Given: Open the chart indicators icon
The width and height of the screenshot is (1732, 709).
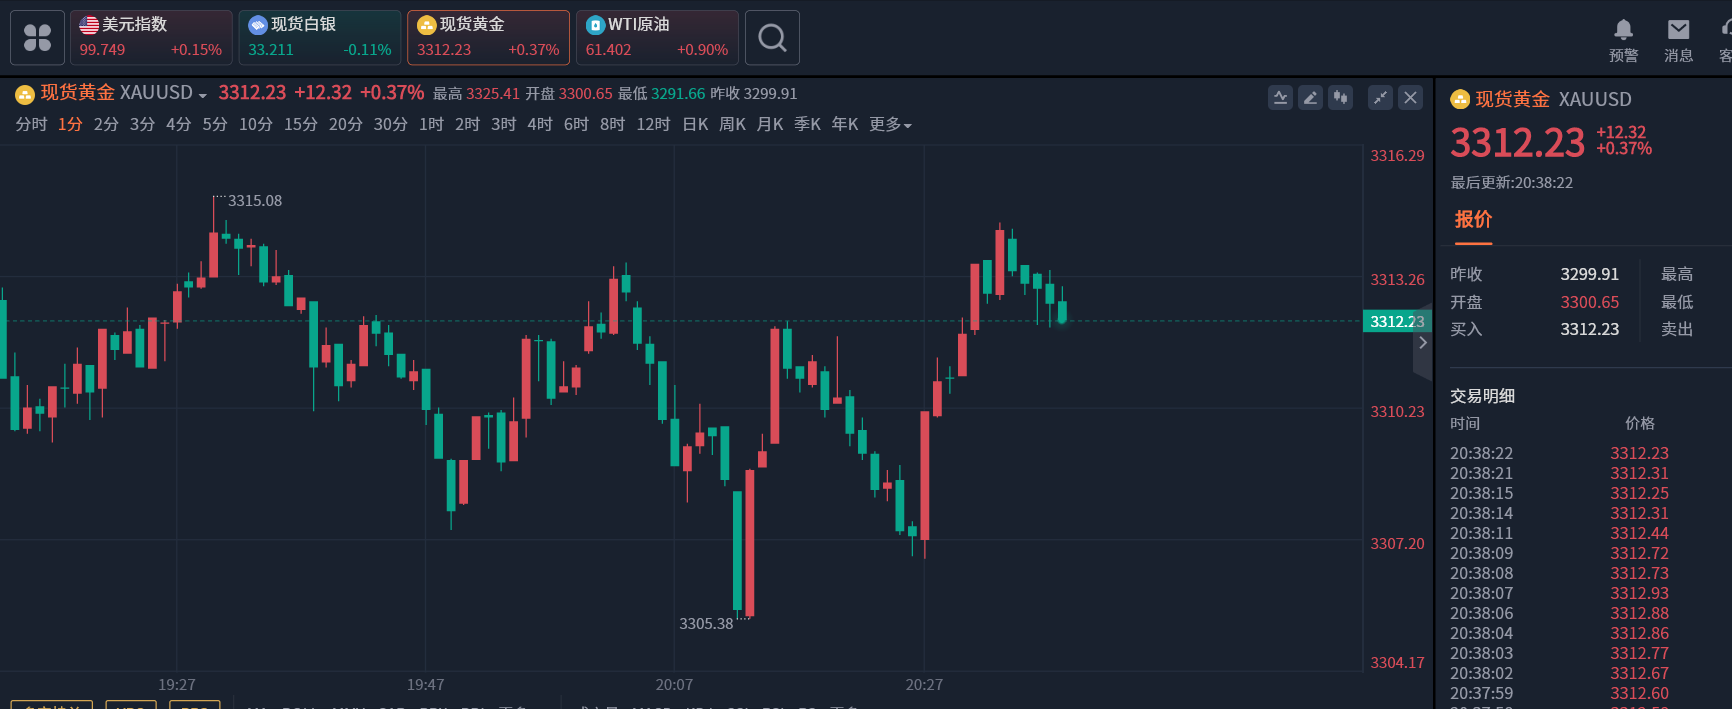Looking at the screenshot, I should pos(1280,97).
